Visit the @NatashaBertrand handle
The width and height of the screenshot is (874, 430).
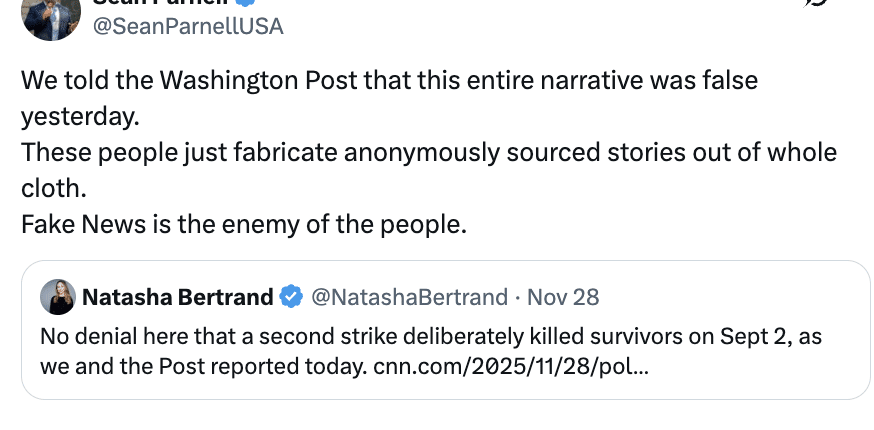pos(409,297)
